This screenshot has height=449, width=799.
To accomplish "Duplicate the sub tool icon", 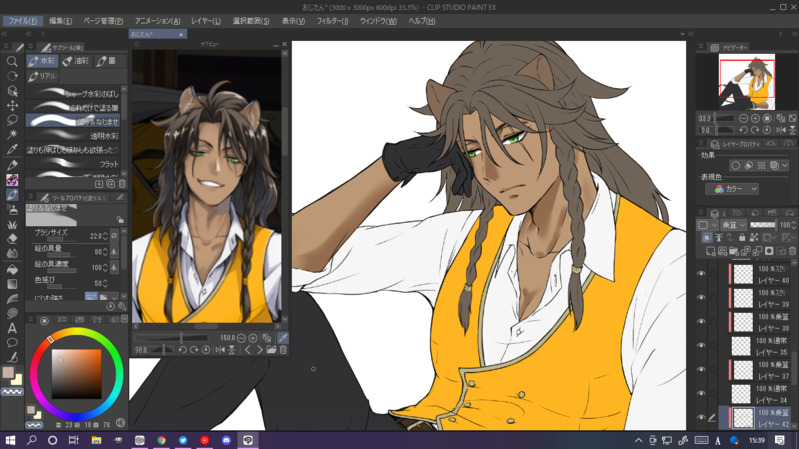I will pyautogui.click(x=111, y=183).
